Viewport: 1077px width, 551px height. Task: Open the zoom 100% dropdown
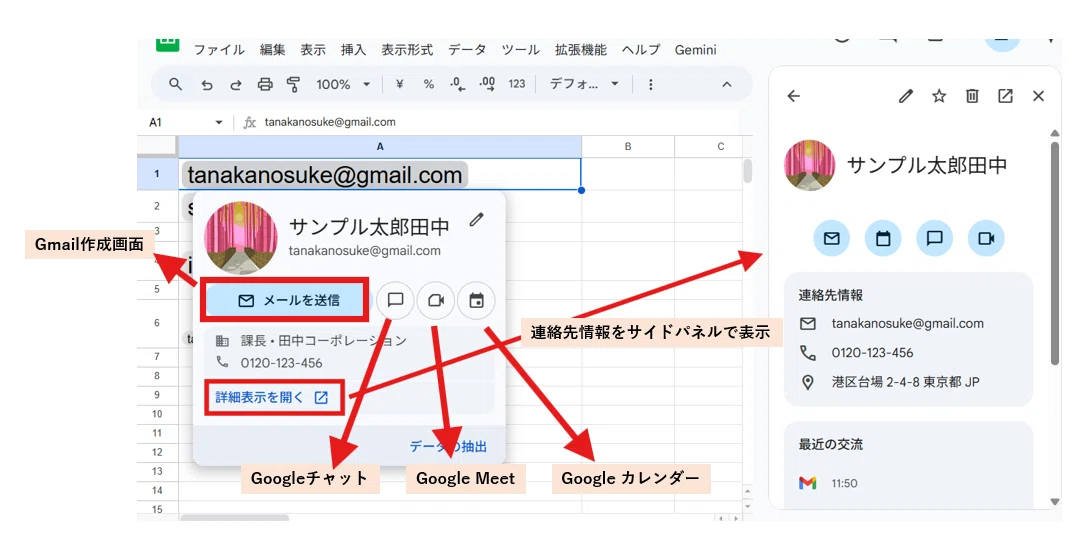pos(343,84)
